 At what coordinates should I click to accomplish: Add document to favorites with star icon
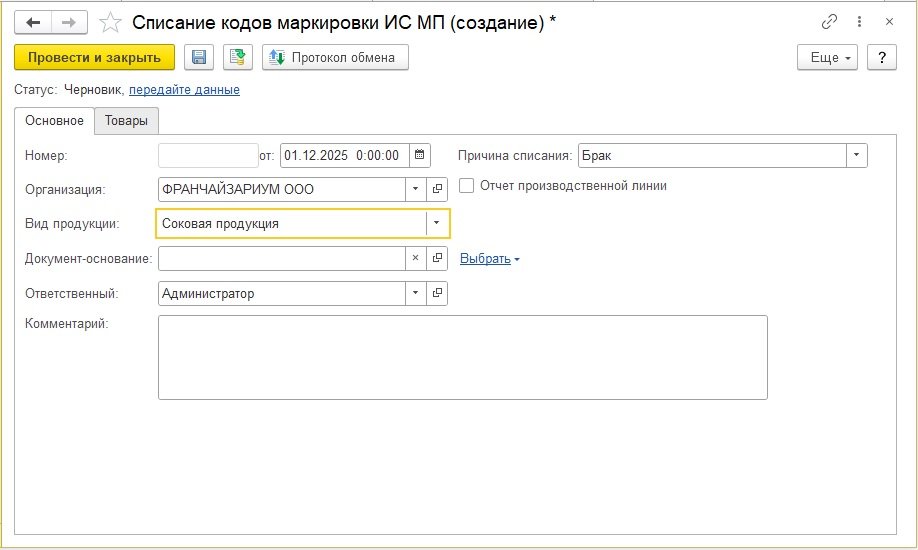coord(112,22)
